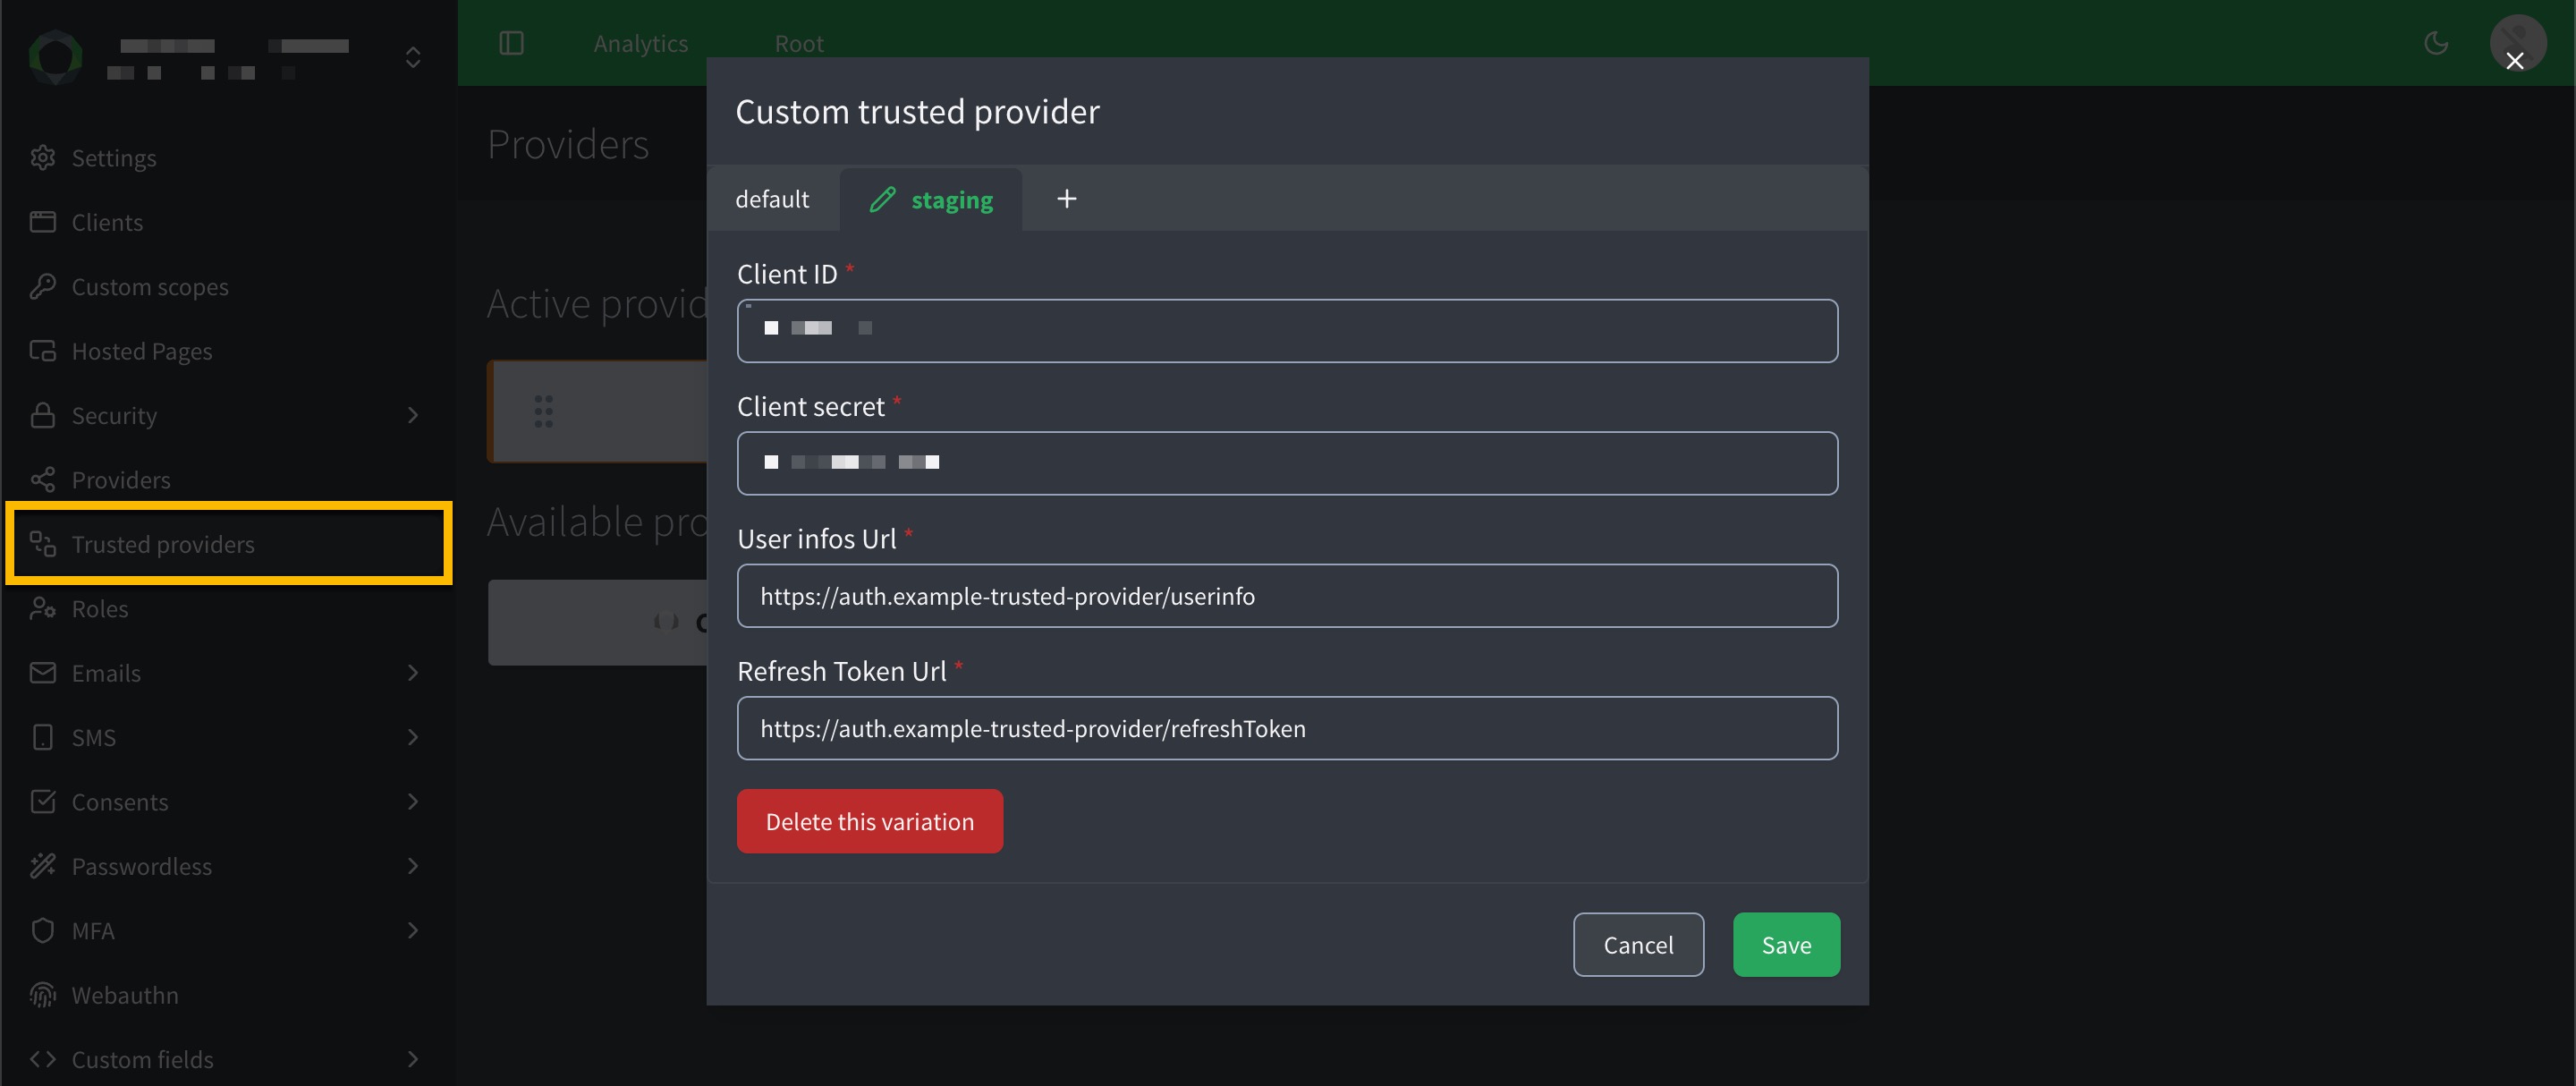Switch to the default variation tab
Viewport: 2576px width, 1086px height.
[x=772, y=199]
